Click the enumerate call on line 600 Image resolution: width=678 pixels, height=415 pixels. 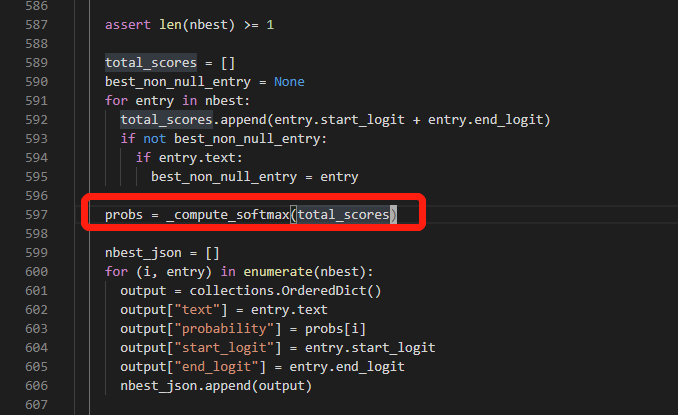pyautogui.click(x=278, y=272)
